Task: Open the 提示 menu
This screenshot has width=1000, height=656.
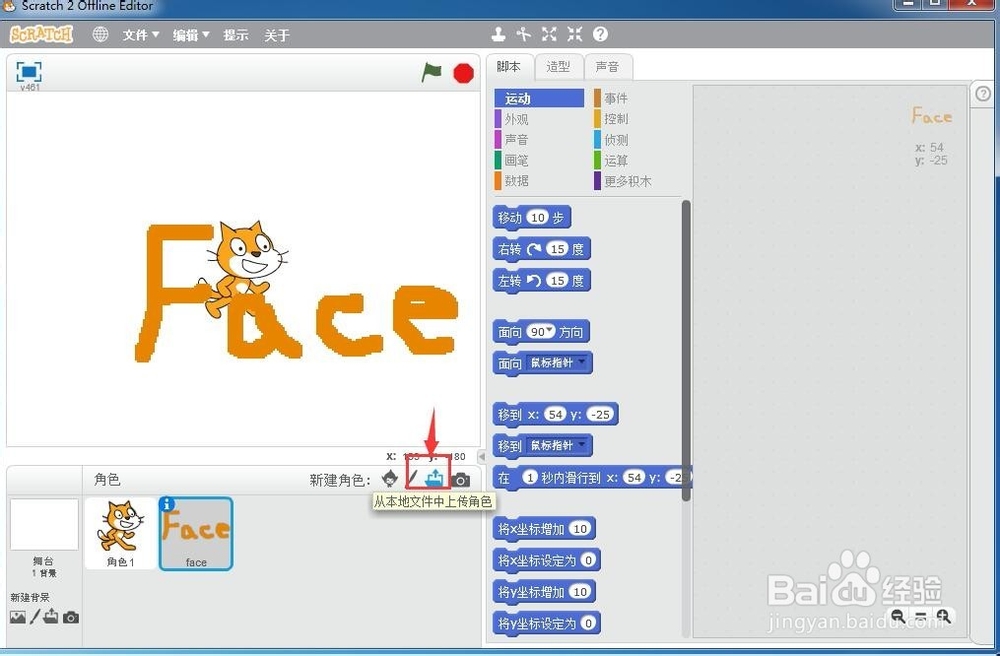Action: pyautogui.click(x=235, y=35)
